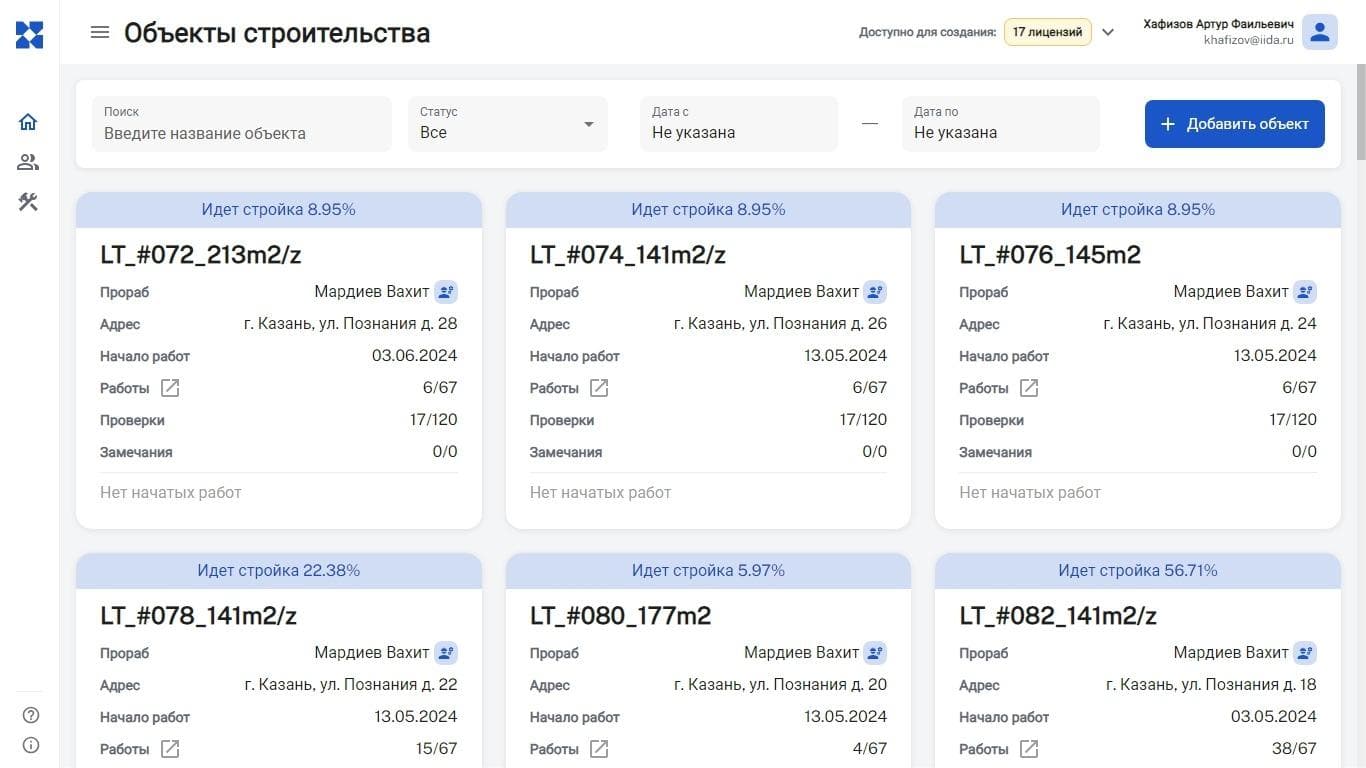Click the 'Добавить объект' button
This screenshot has height=768, width=1366.
(1234, 124)
